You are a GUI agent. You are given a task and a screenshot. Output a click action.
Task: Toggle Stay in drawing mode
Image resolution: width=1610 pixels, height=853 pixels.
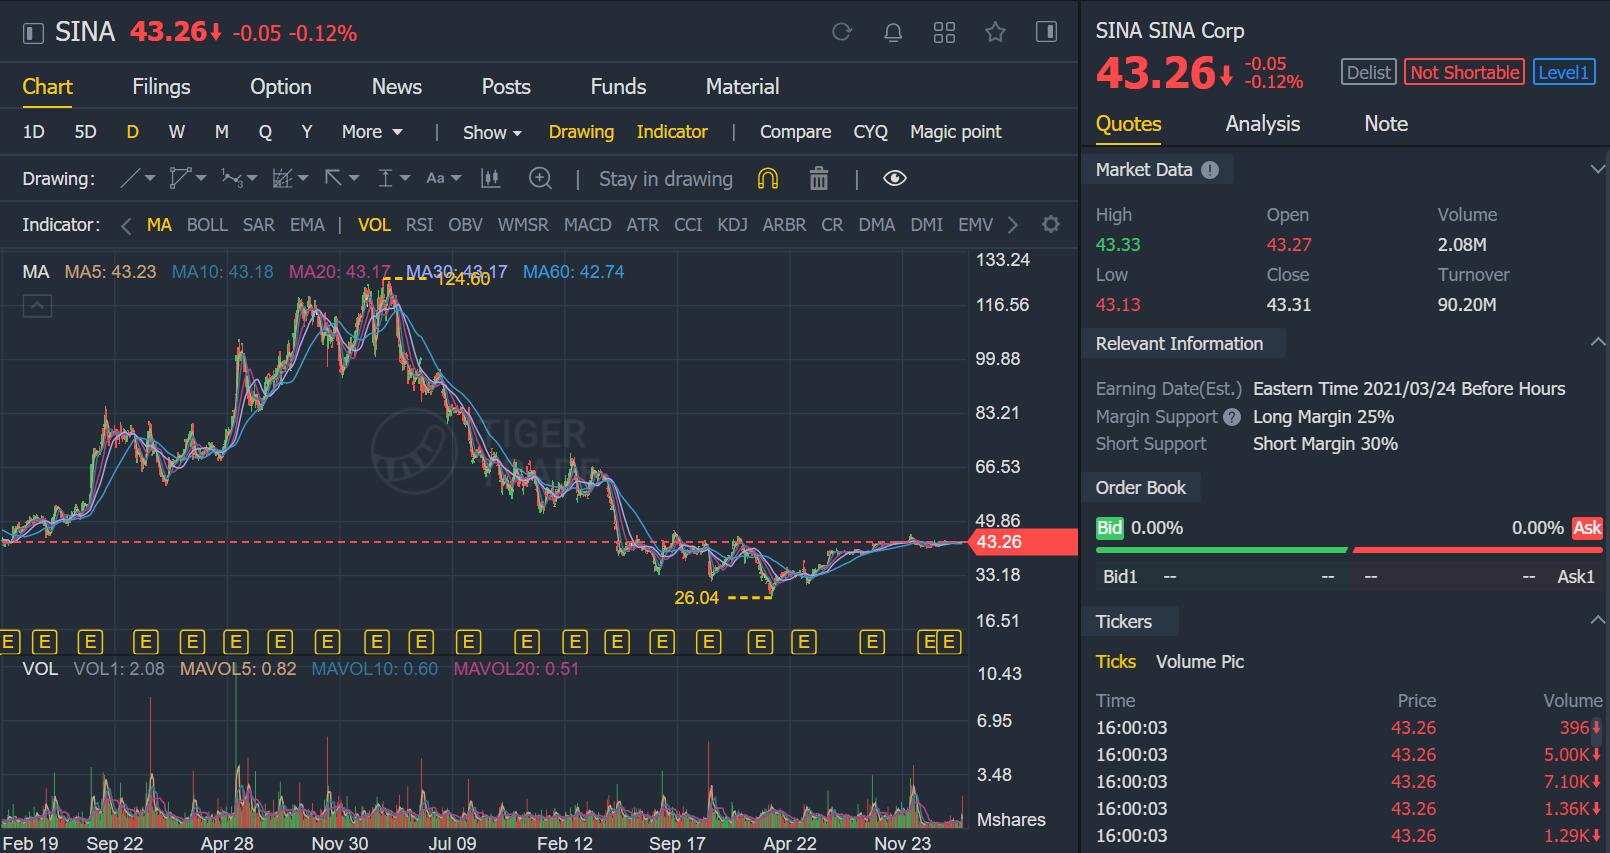[666, 179]
